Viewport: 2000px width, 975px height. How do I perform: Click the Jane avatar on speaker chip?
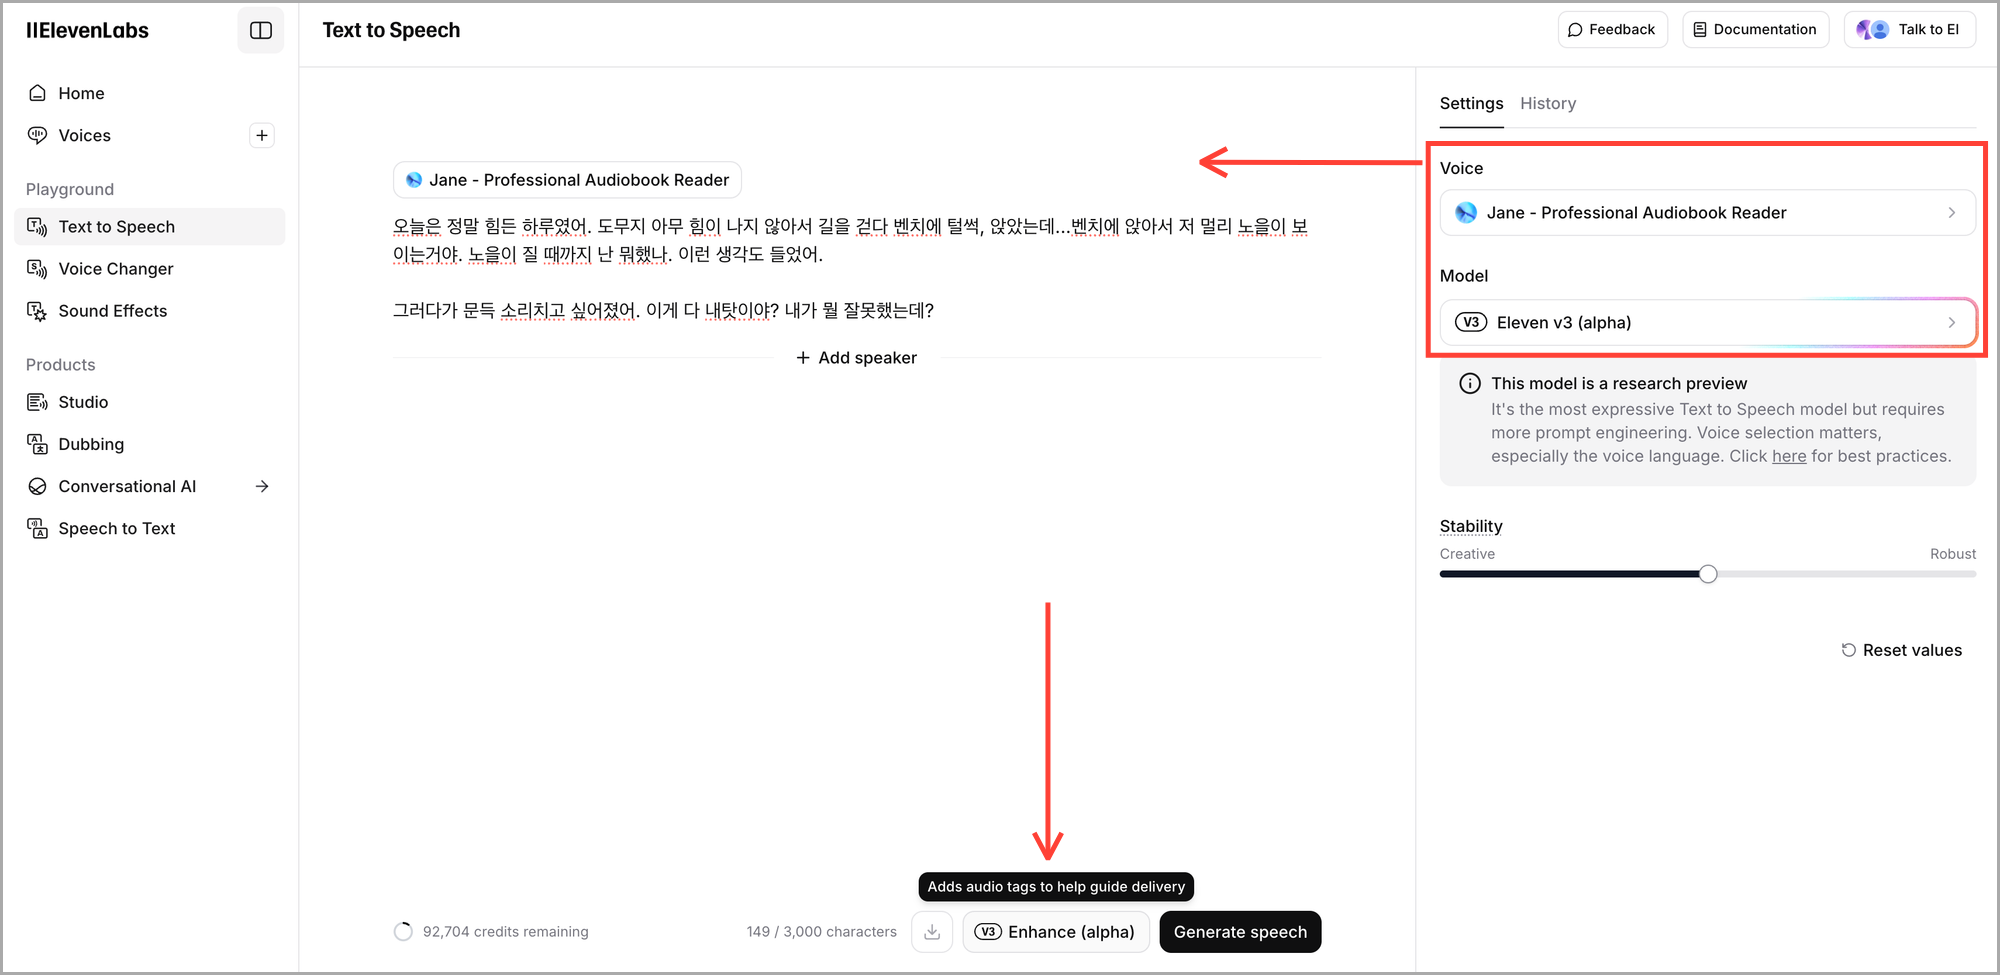[414, 180]
